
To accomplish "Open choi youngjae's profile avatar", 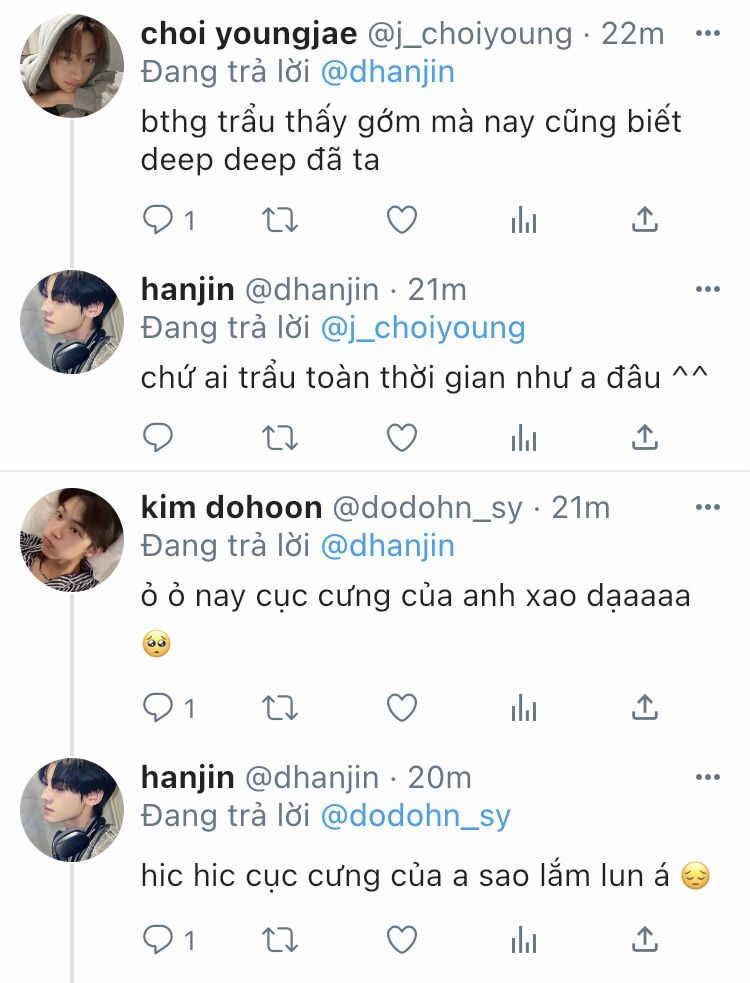I will (72, 66).
